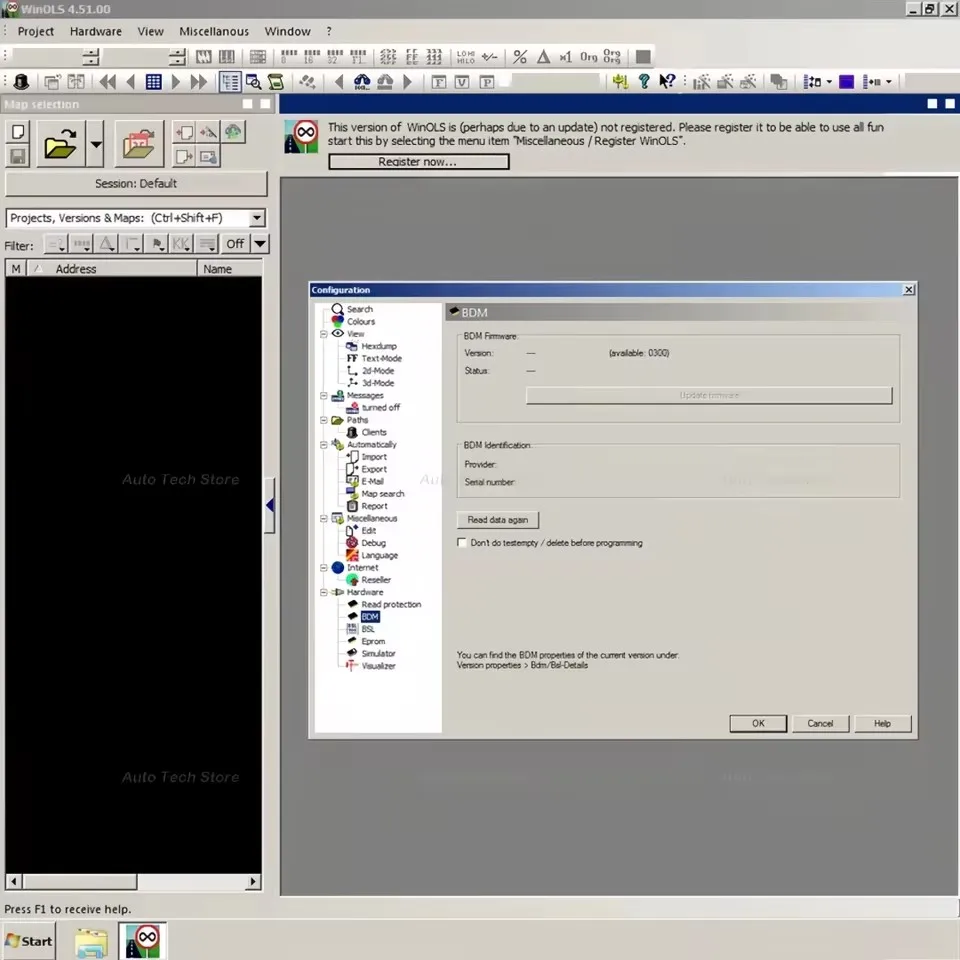Click the binoculars search toolbar icon
The height and width of the screenshot is (960, 960).
point(362,81)
